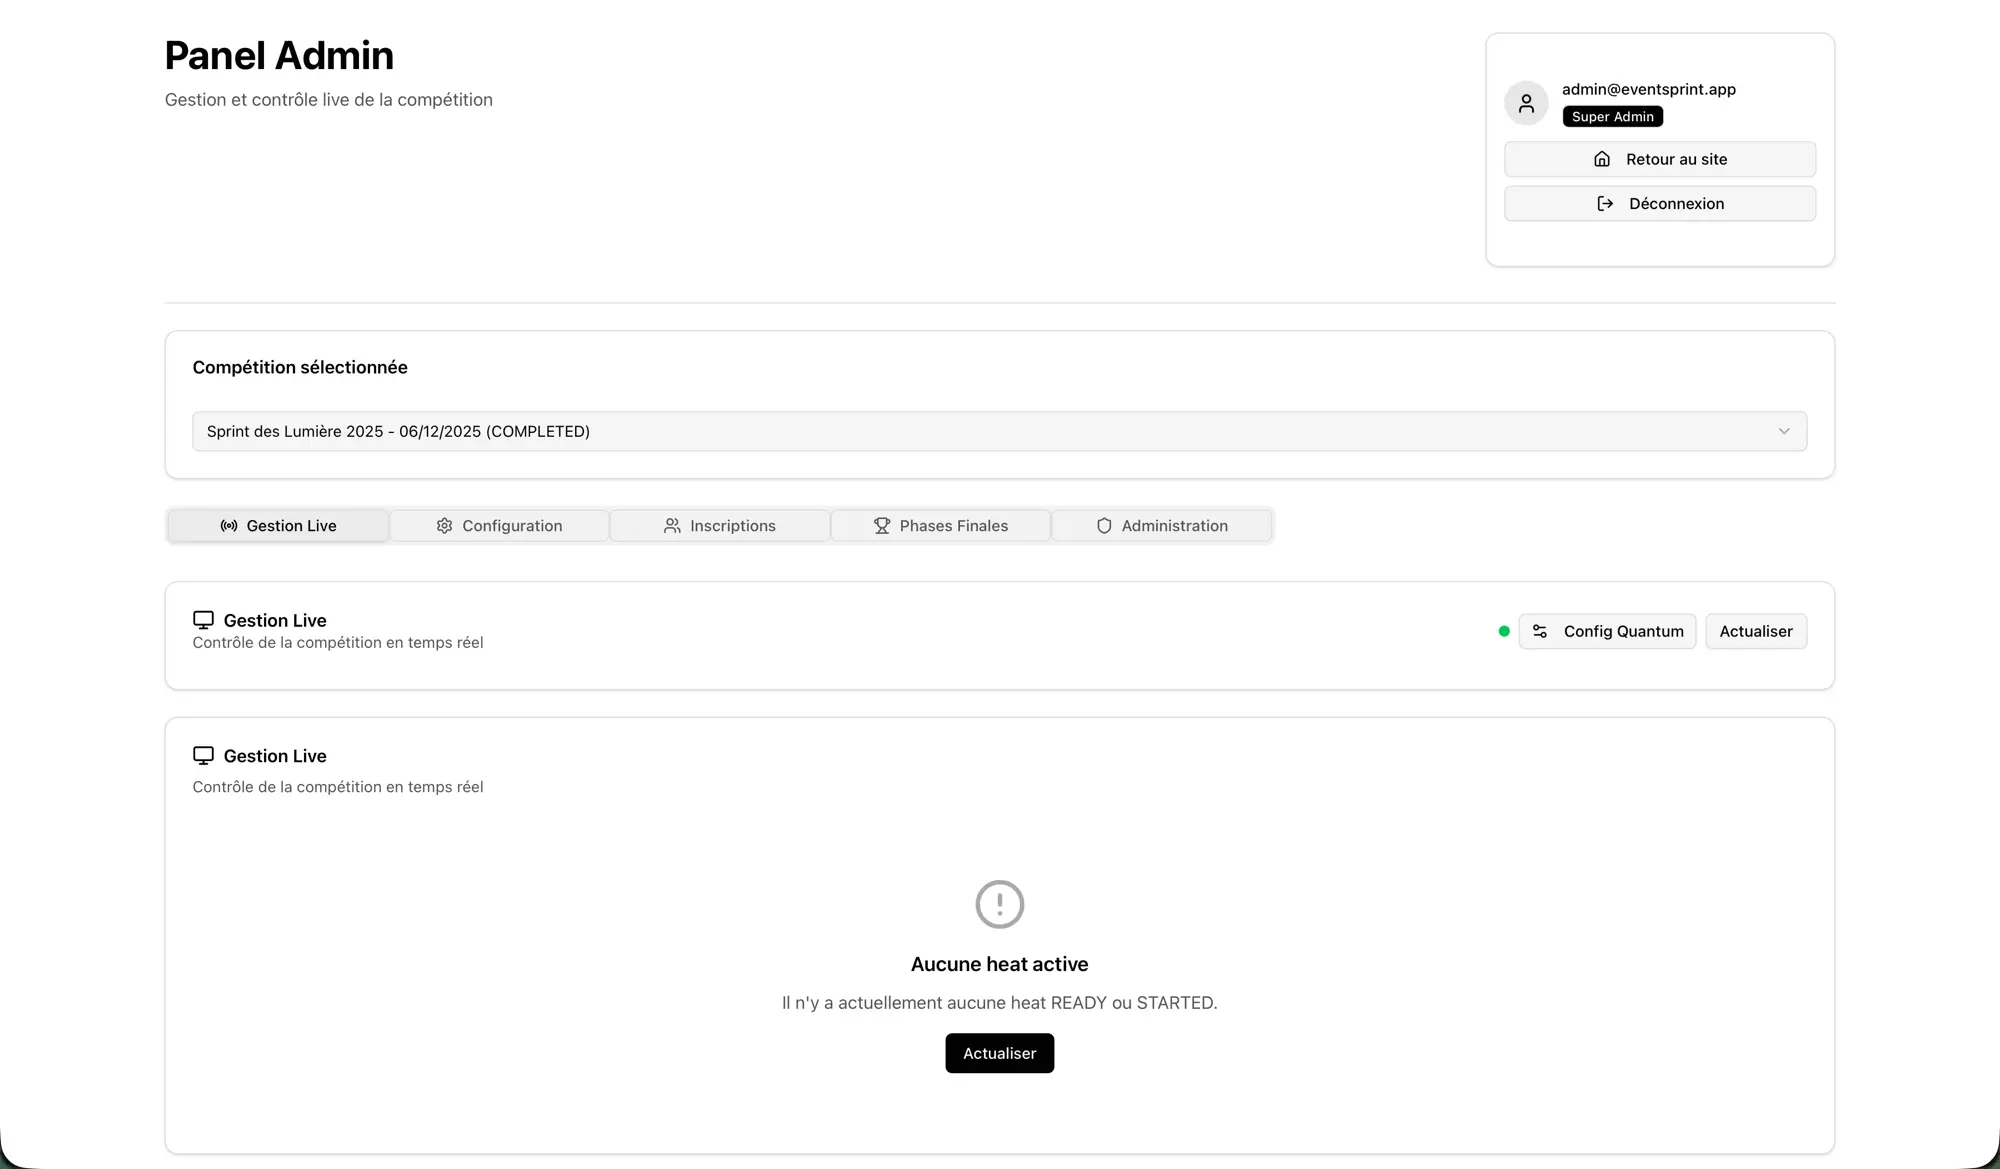2000x1169 pixels.
Task: Click the sliders icon in Config Quantum
Action: (x=1540, y=632)
